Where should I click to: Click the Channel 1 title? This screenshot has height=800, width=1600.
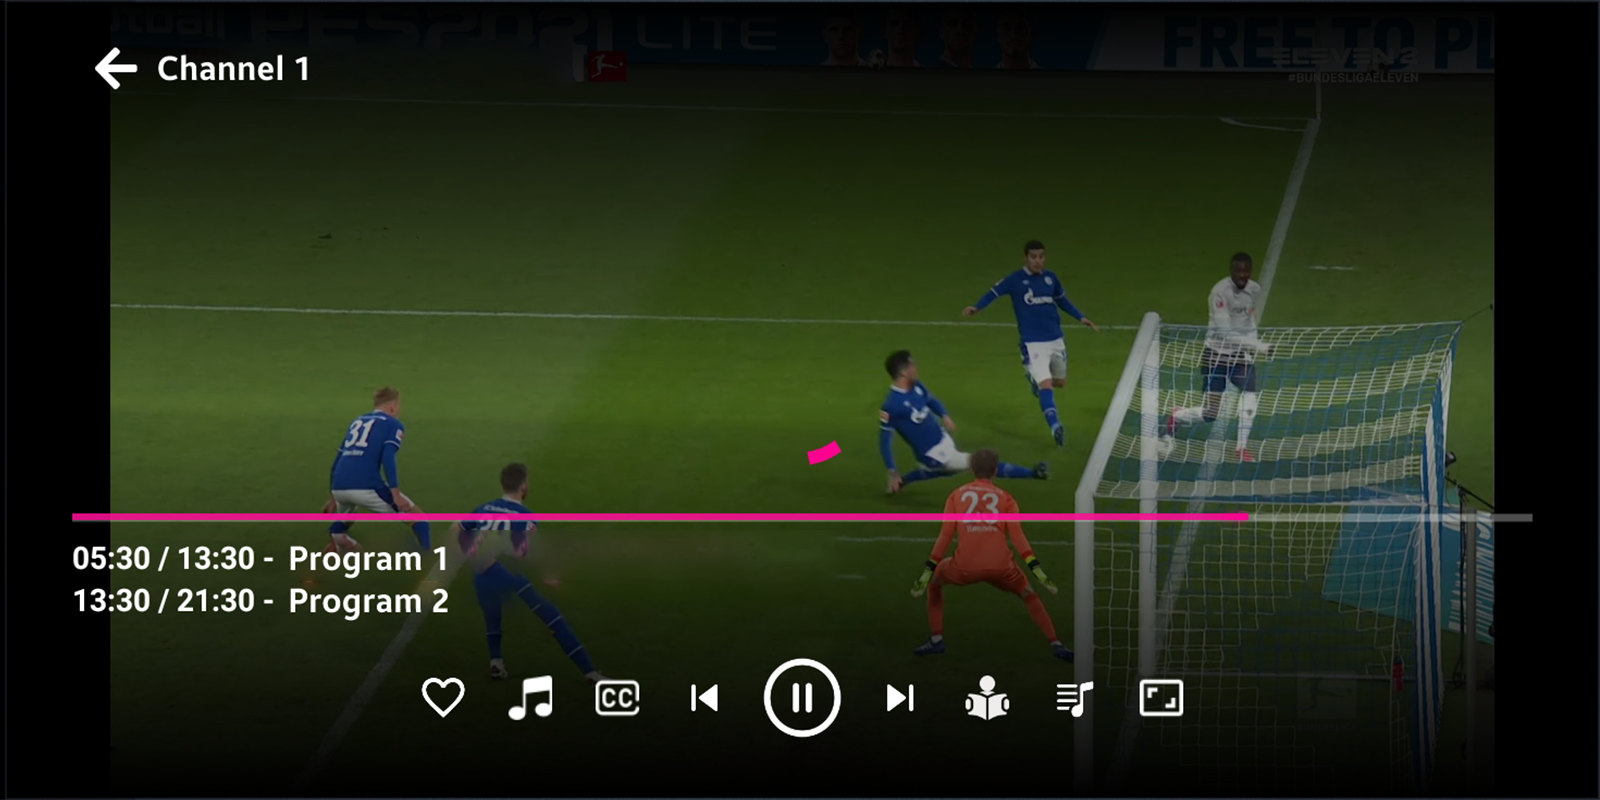pos(233,69)
